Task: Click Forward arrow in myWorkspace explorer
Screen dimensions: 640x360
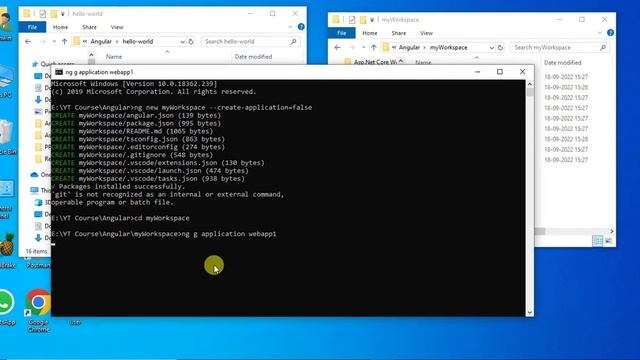Action: [x=351, y=47]
